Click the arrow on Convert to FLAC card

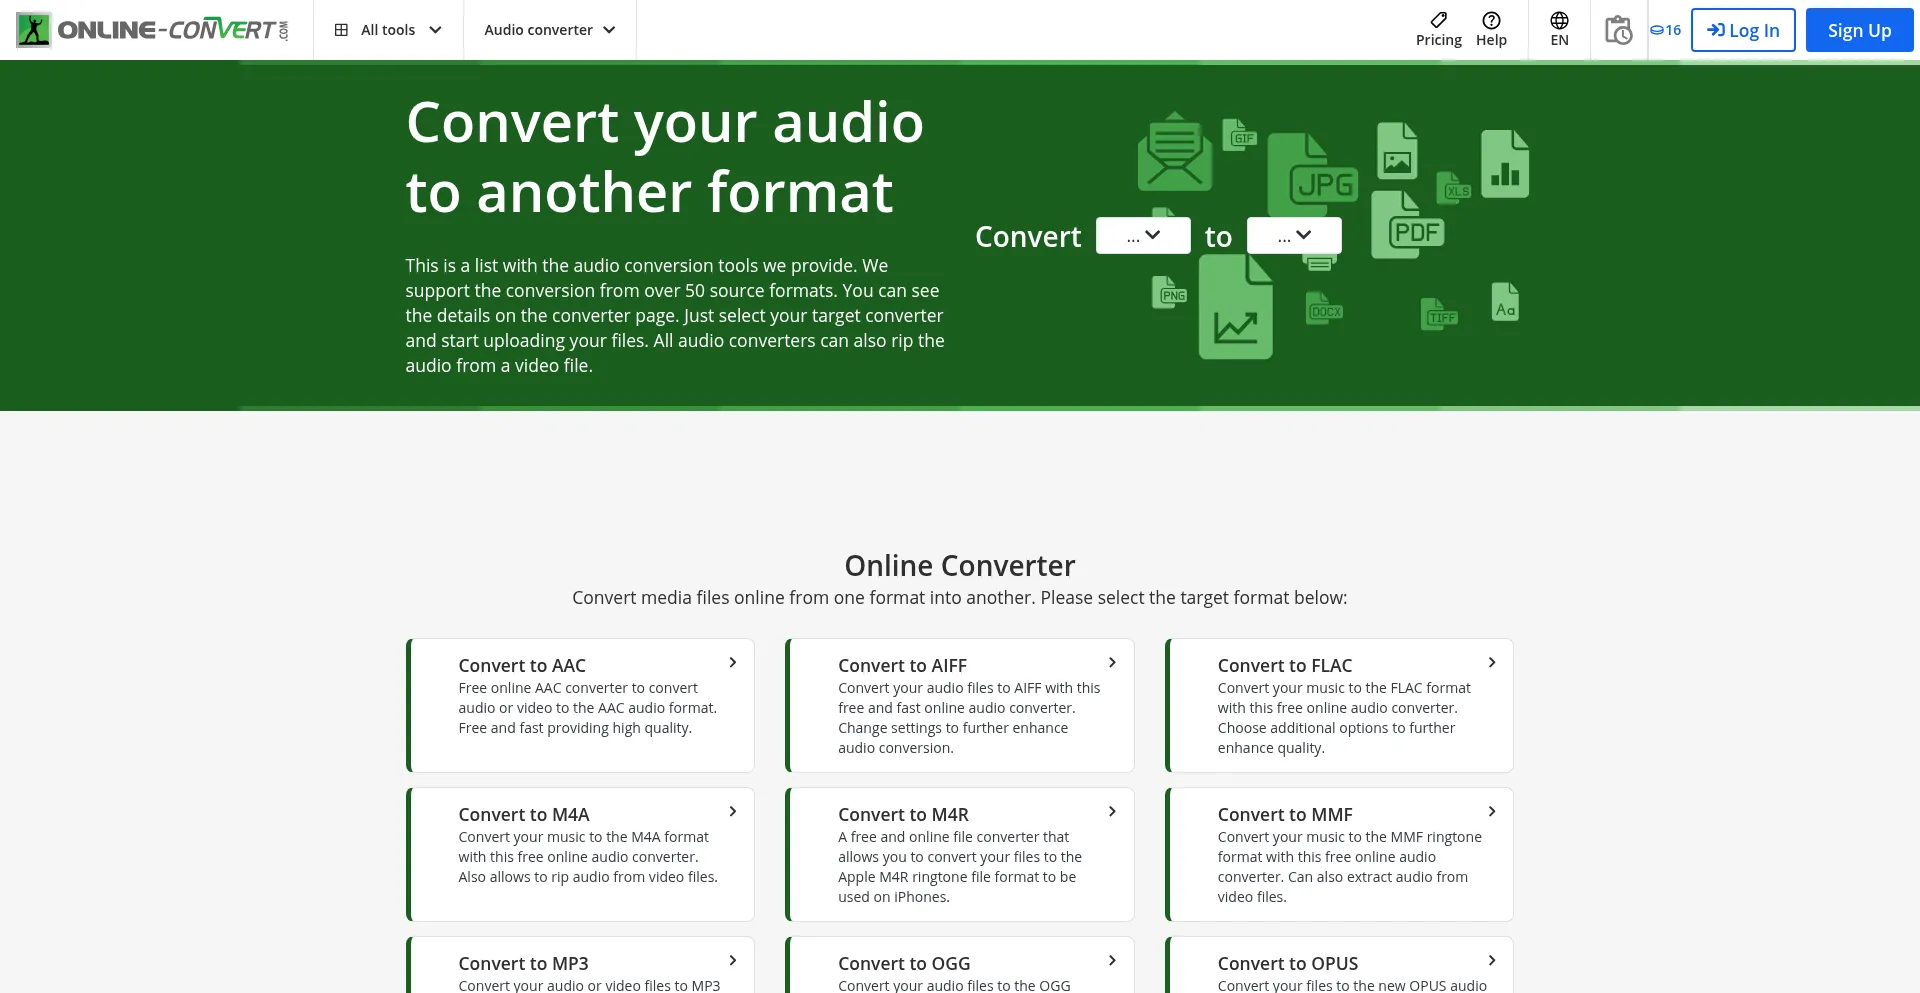coord(1492,662)
